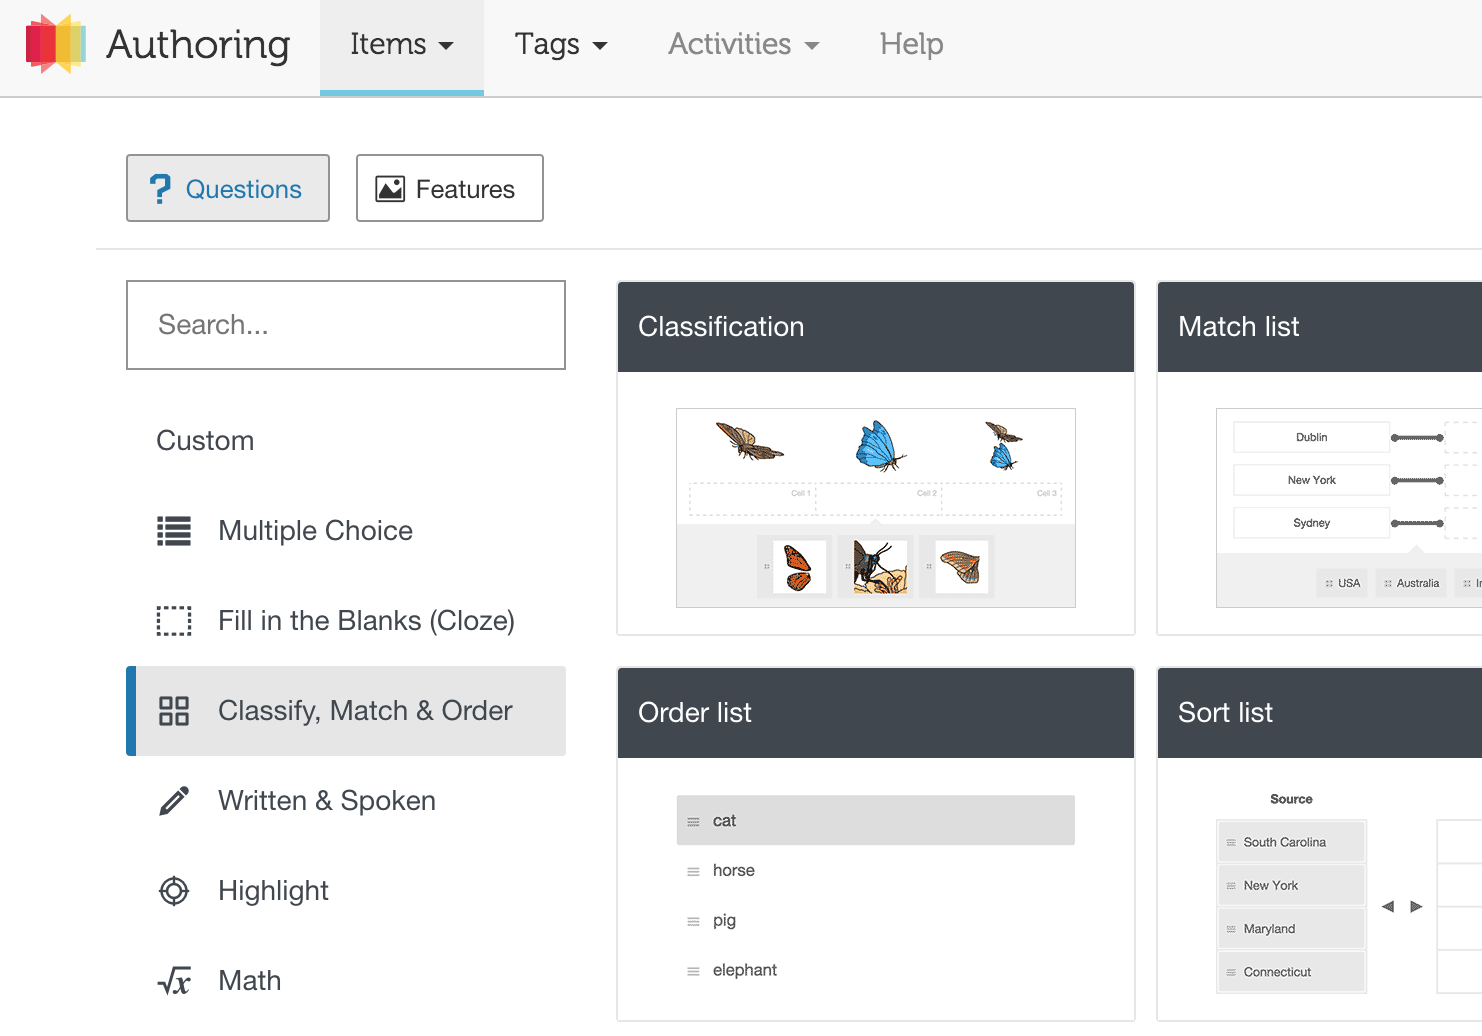Switch to the Features tab button
This screenshot has height=1036, width=1482.
(450, 188)
